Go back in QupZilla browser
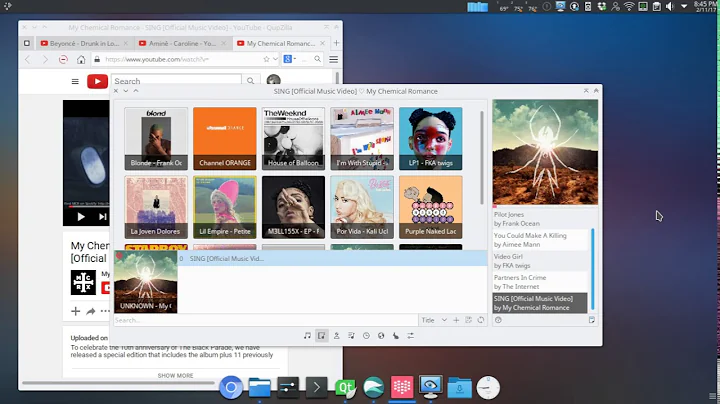720x404 pixels. (x=28, y=59)
